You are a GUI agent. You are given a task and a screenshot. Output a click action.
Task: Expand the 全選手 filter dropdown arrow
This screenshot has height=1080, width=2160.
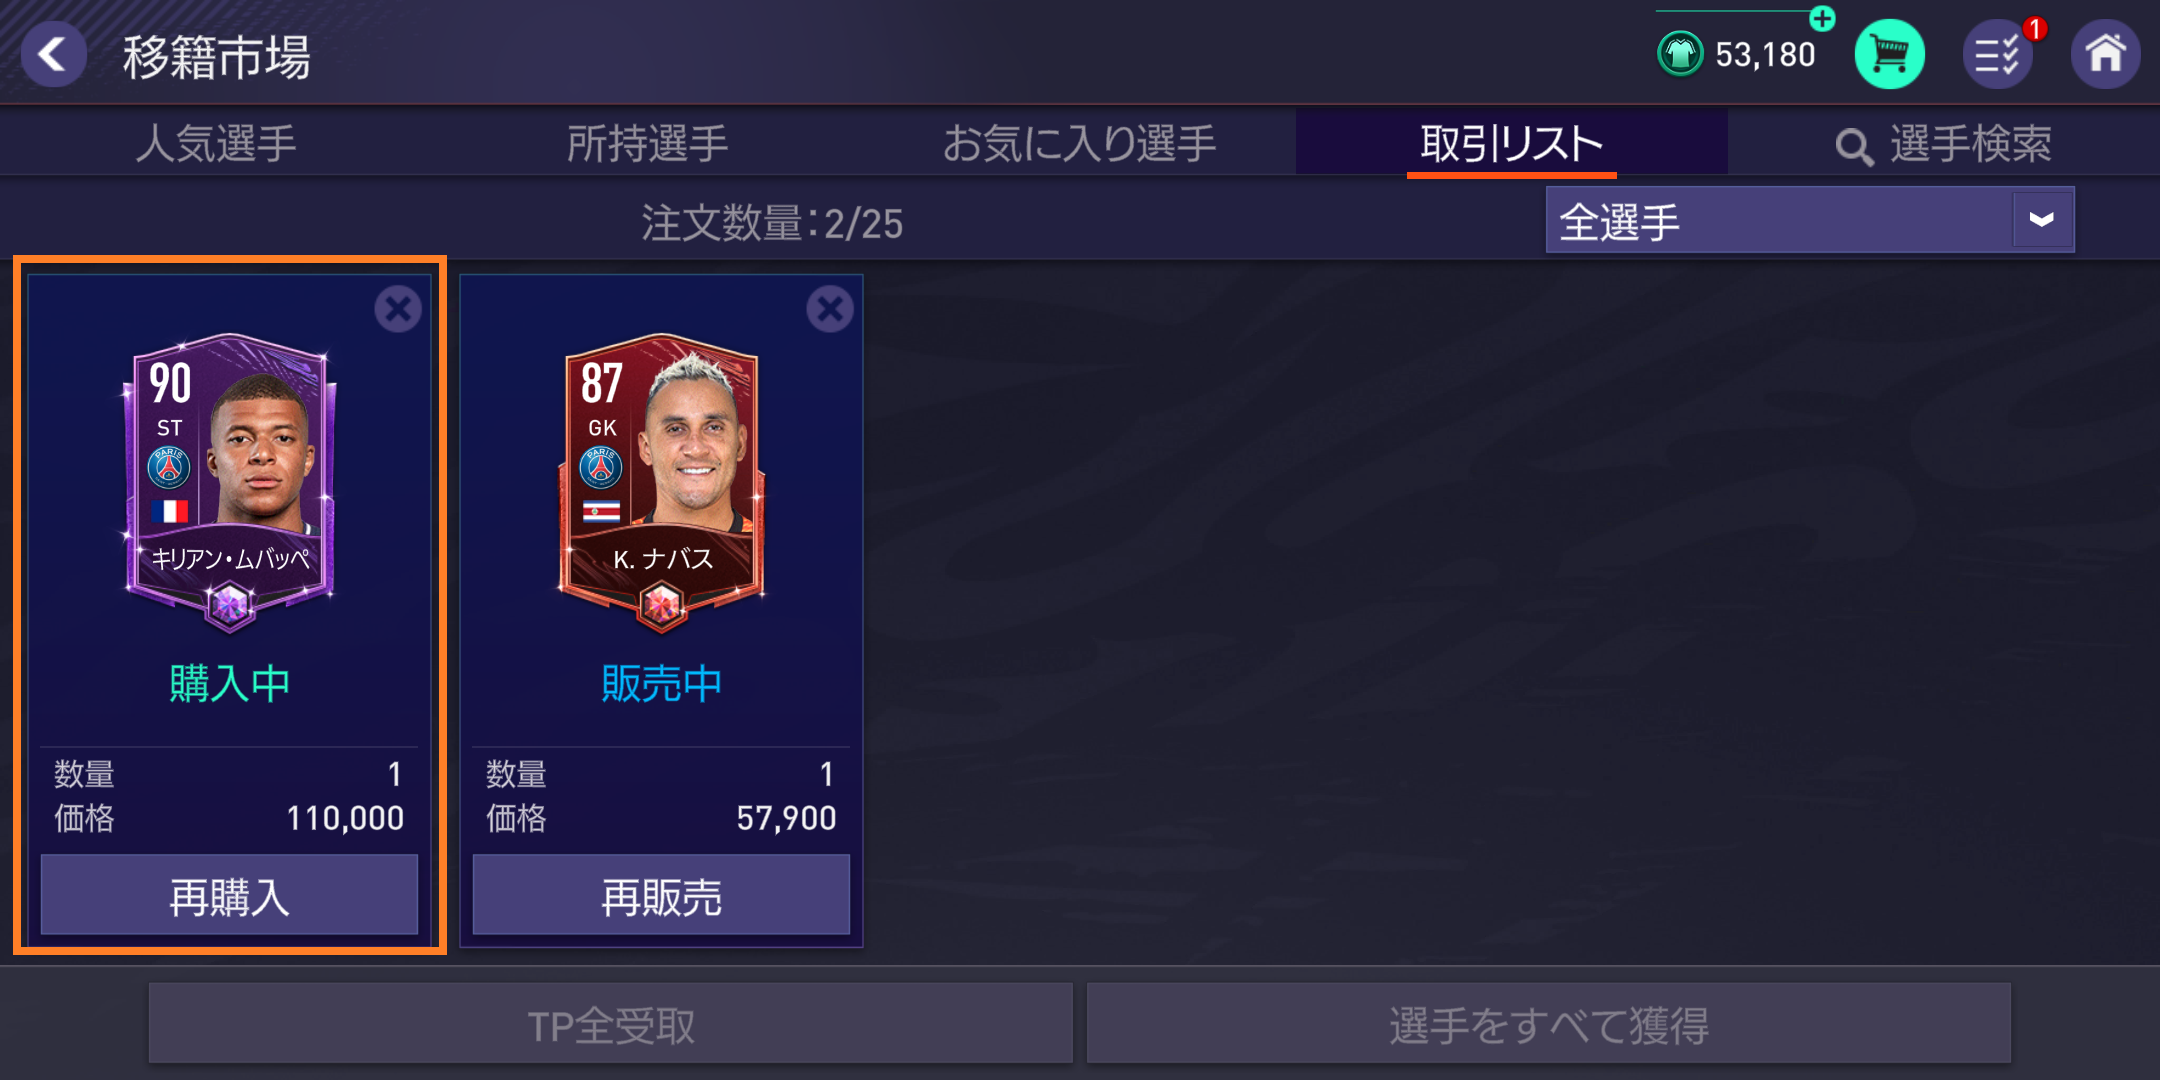pos(2042,220)
